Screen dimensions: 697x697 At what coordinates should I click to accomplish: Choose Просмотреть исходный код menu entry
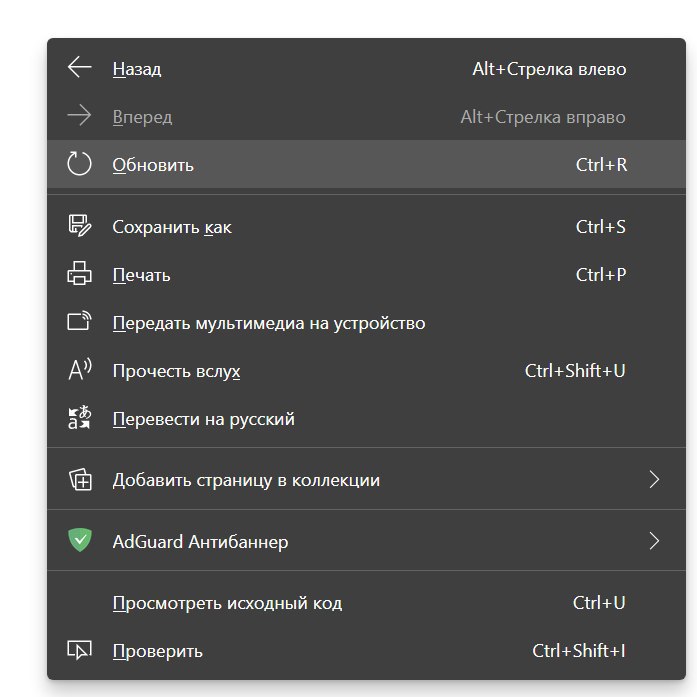pyautogui.click(x=366, y=602)
